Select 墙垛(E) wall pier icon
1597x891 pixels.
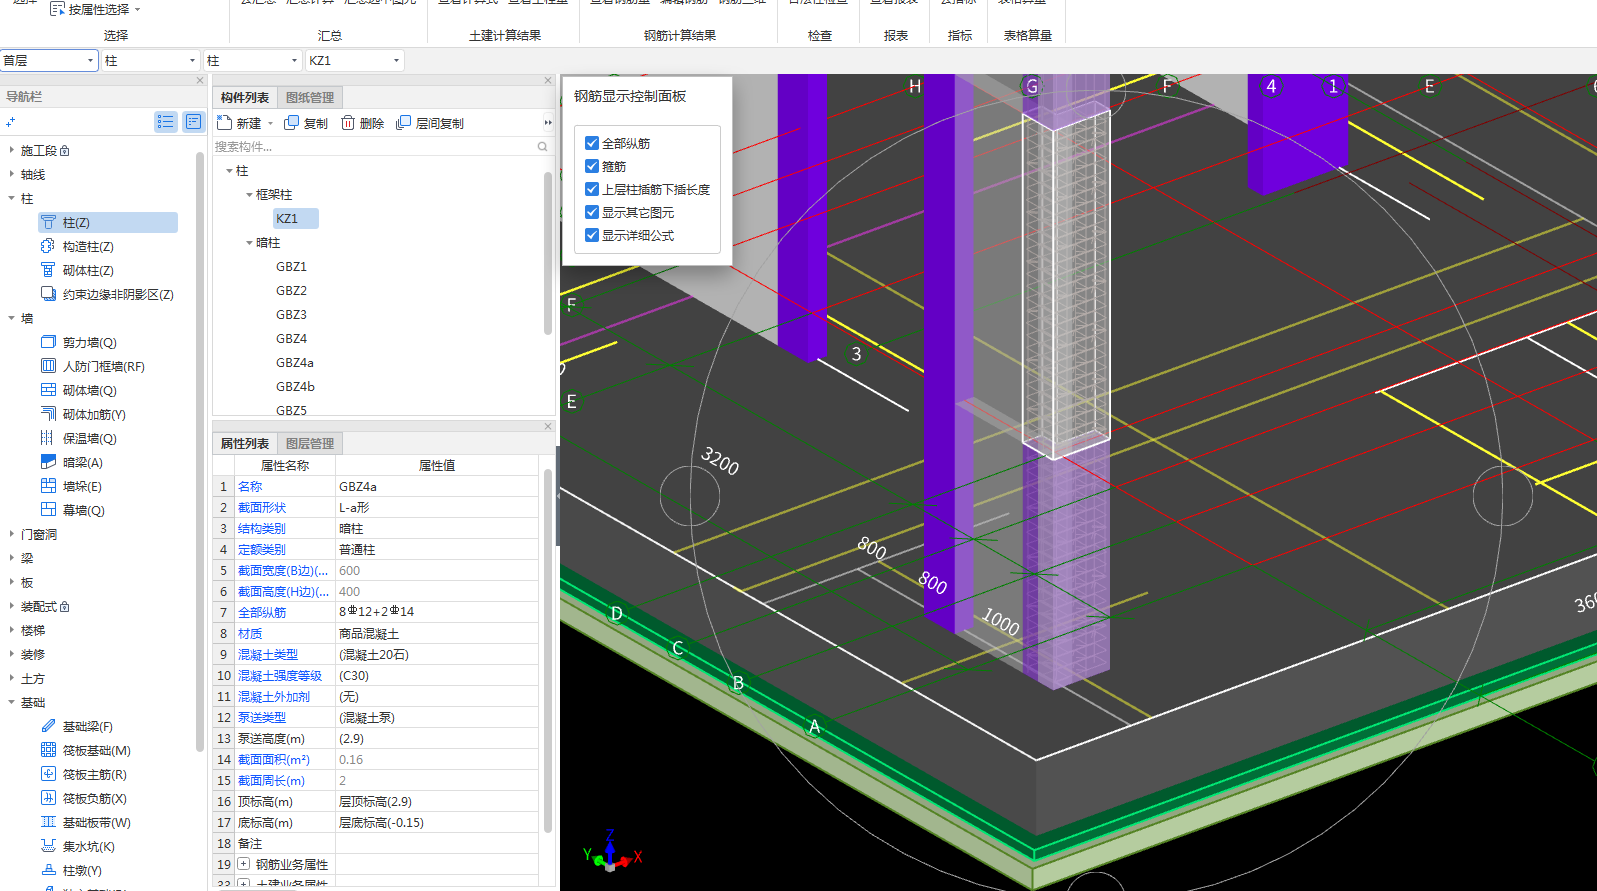[x=48, y=486]
